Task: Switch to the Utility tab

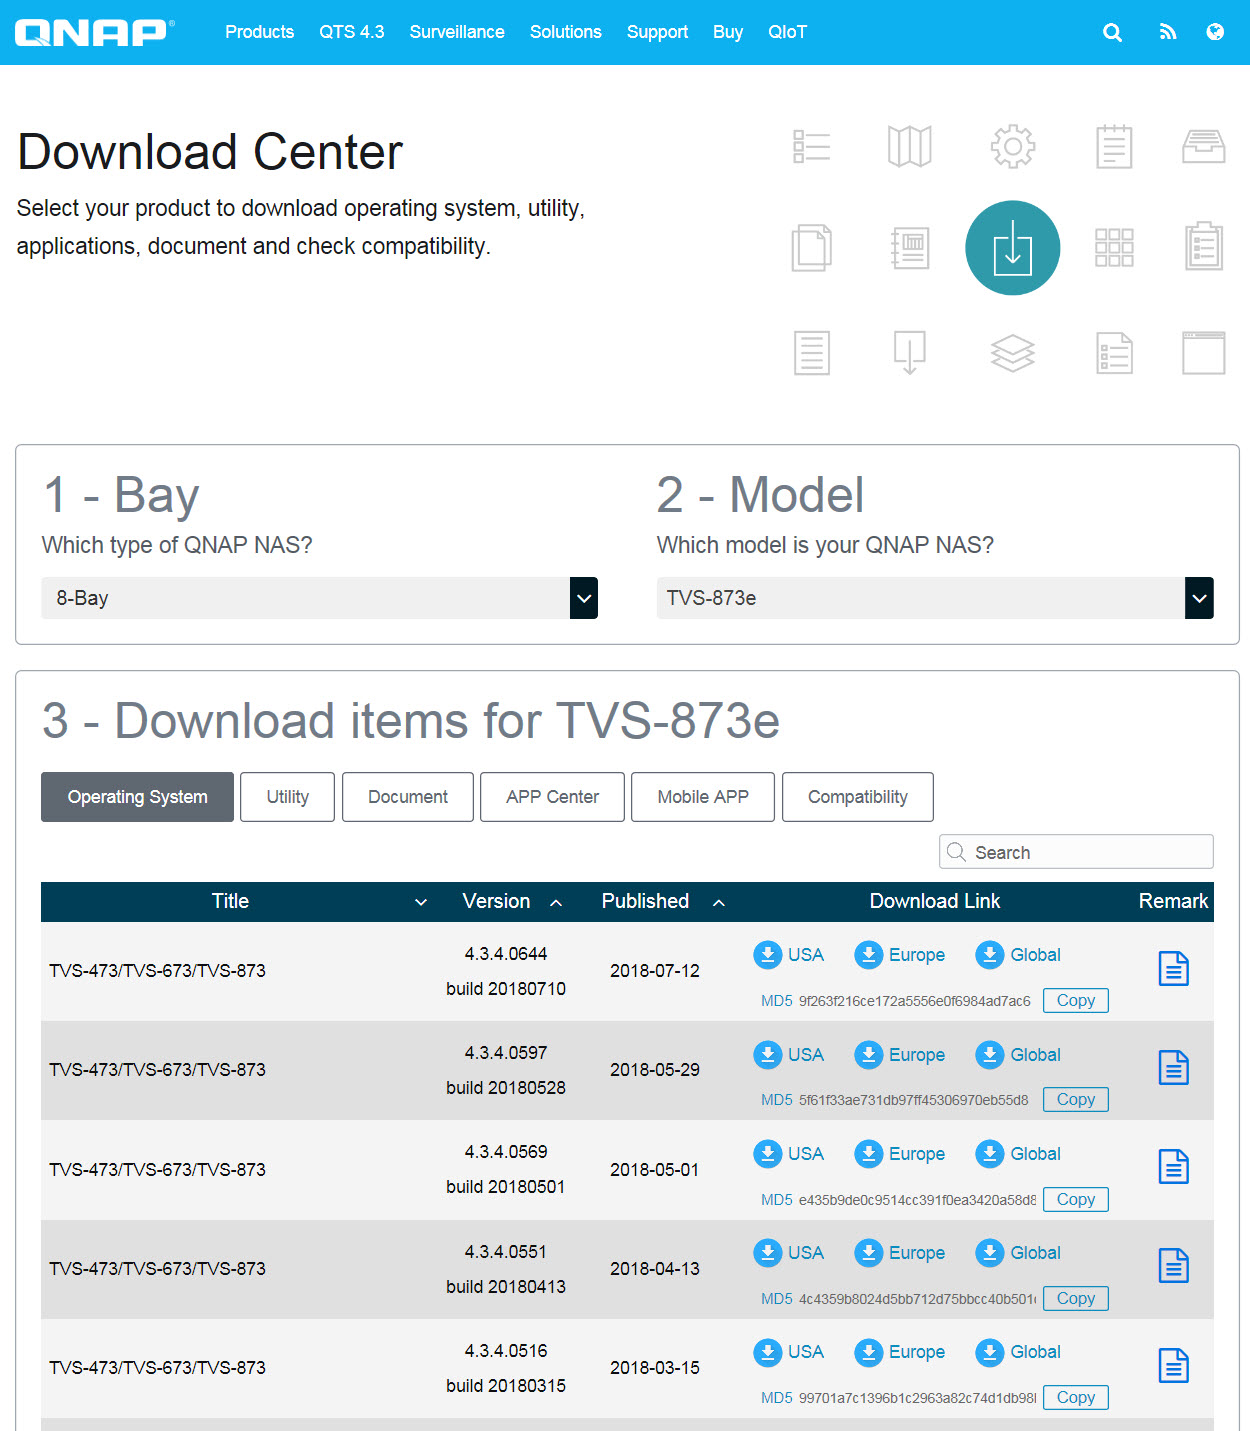Action: [x=288, y=797]
